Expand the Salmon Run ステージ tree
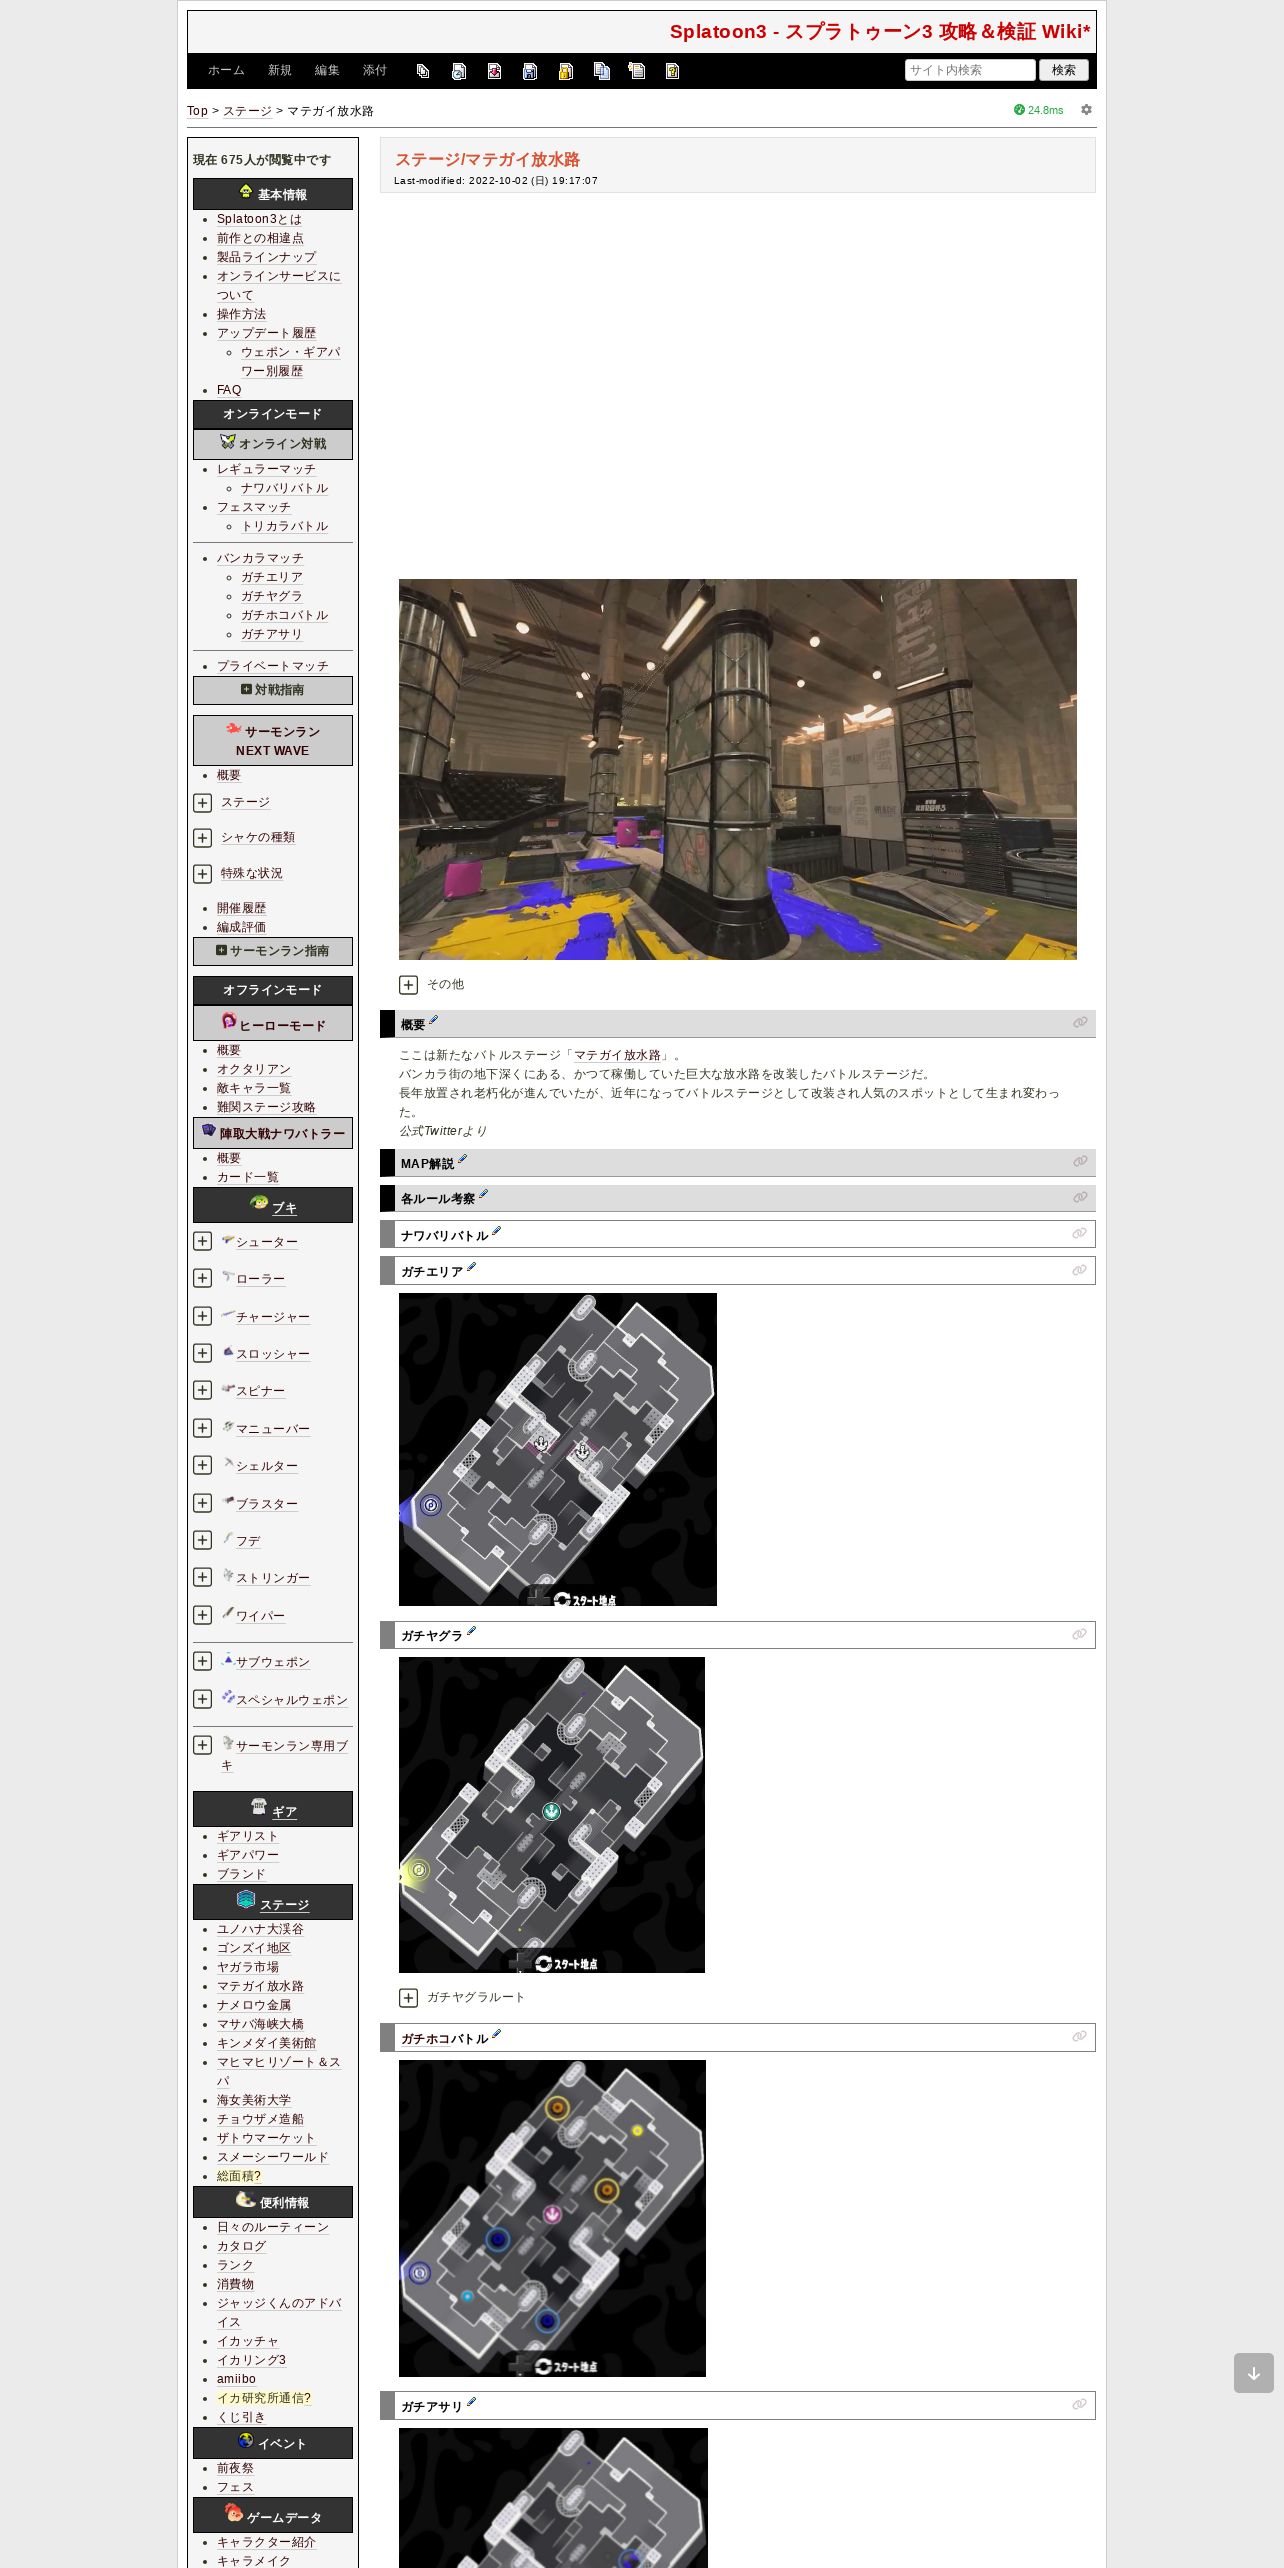1284x2568 pixels. pyautogui.click(x=202, y=803)
